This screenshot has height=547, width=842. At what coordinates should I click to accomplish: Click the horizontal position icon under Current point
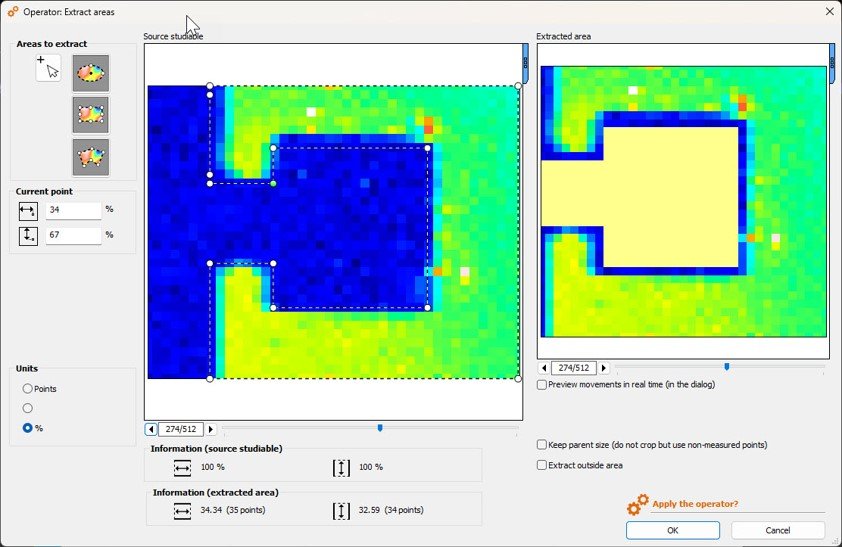[x=28, y=210]
